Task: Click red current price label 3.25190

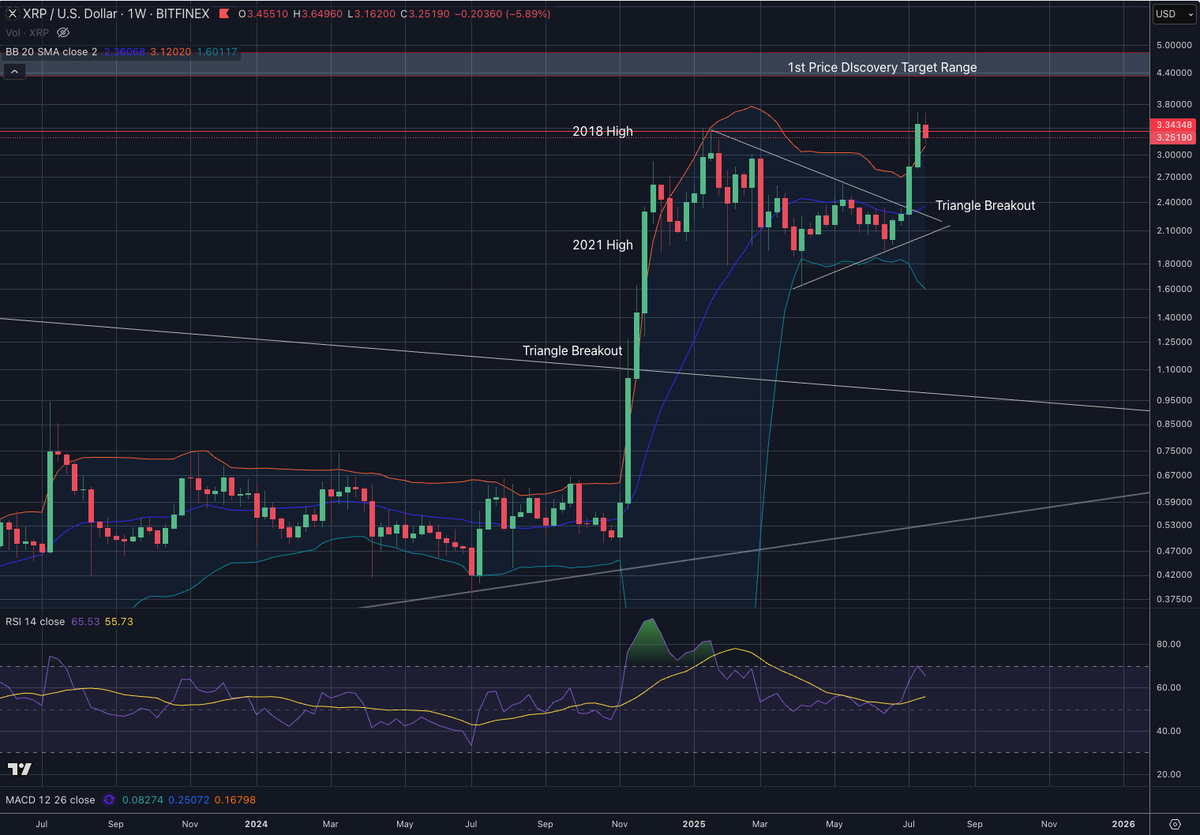Action: coord(1172,136)
